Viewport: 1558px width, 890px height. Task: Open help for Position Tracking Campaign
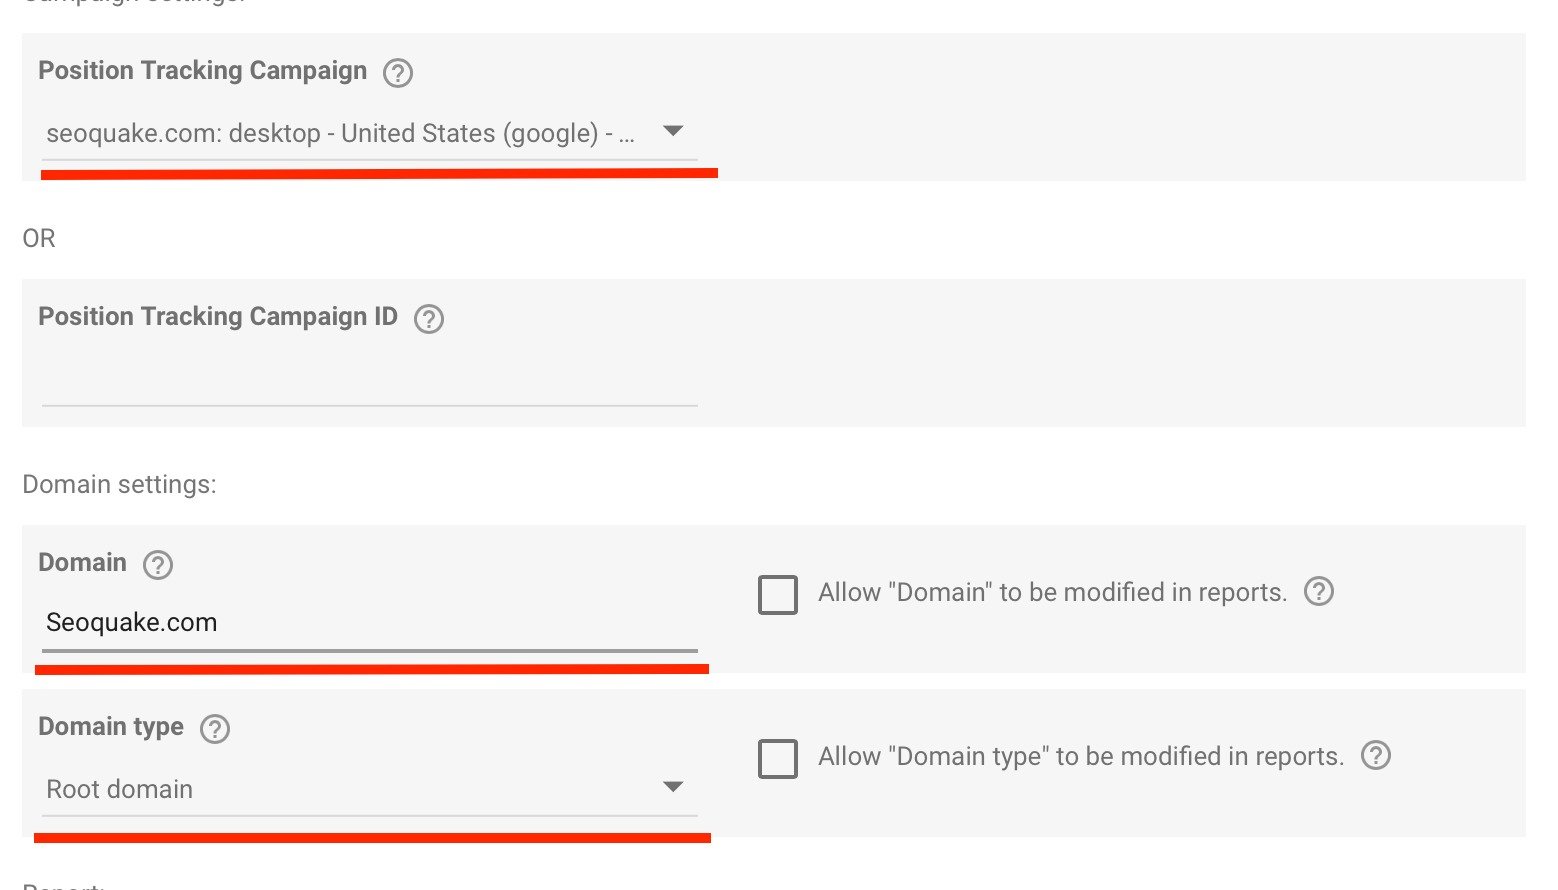click(397, 72)
